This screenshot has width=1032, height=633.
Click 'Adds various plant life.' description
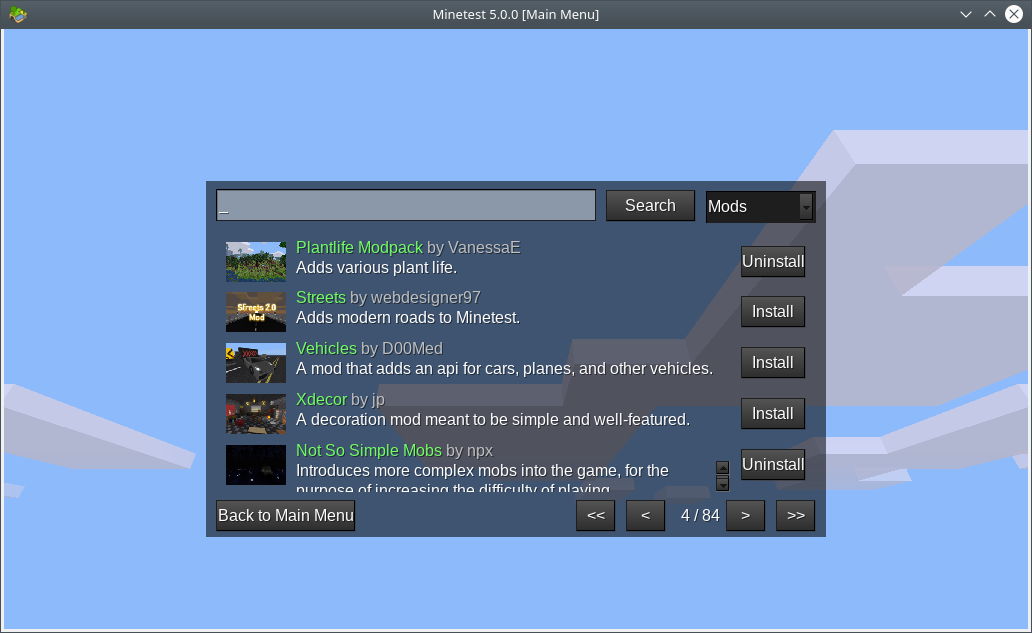click(x=376, y=268)
